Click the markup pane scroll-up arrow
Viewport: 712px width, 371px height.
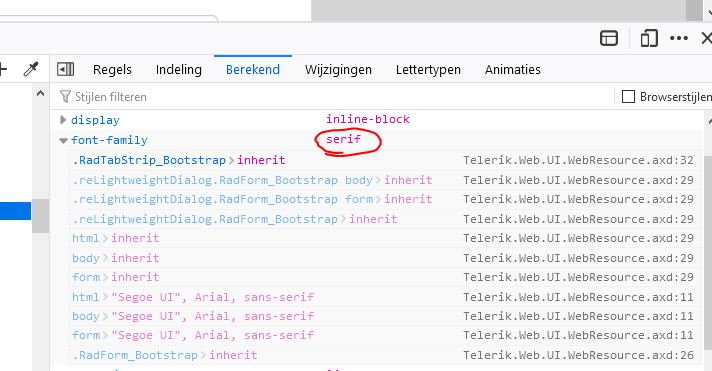[40, 94]
